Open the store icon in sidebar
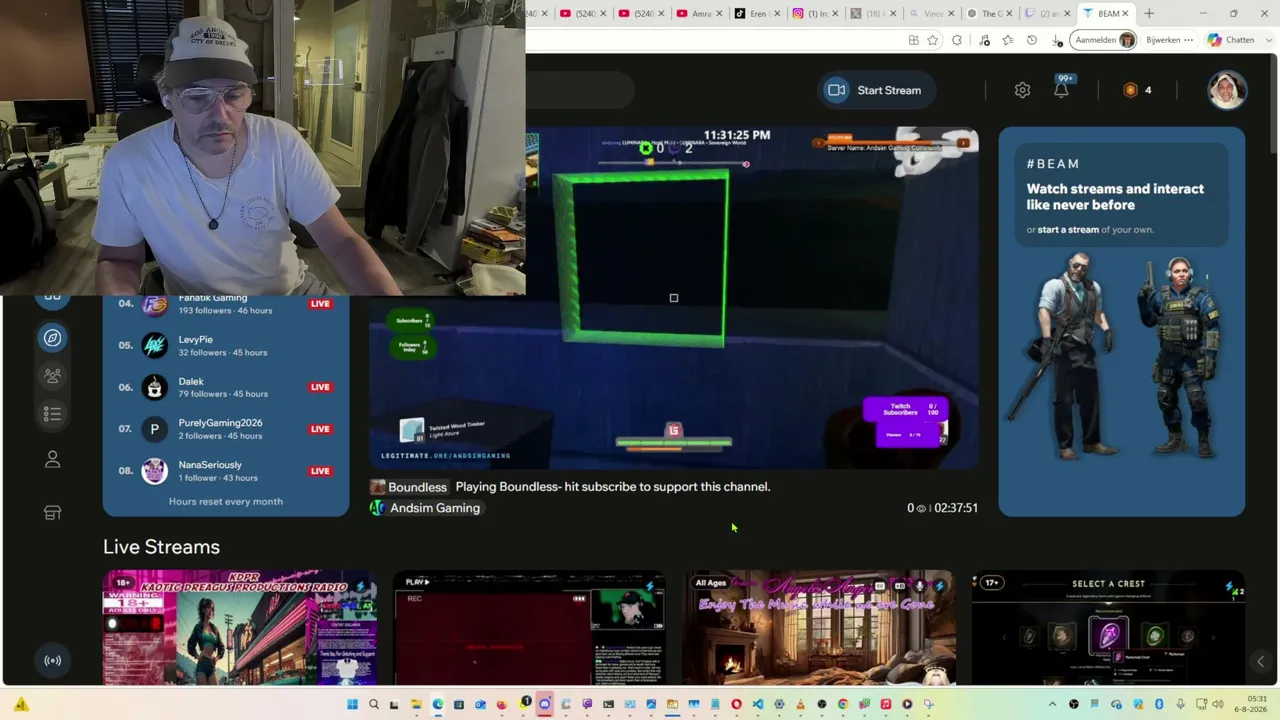Image resolution: width=1280 pixels, height=720 pixels. tap(53, 512)
